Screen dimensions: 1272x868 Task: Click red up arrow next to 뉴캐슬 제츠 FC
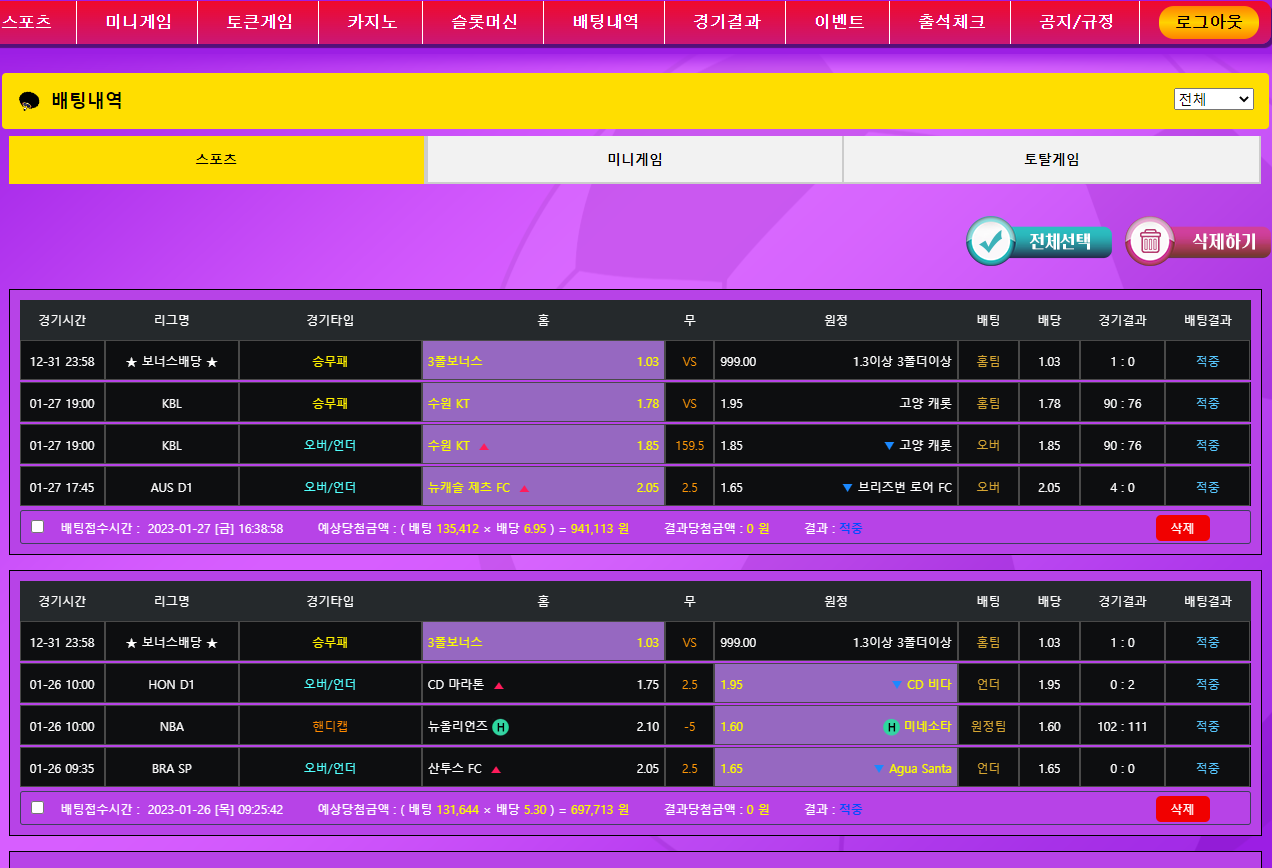pyautogui.click(x=524, y=488)
